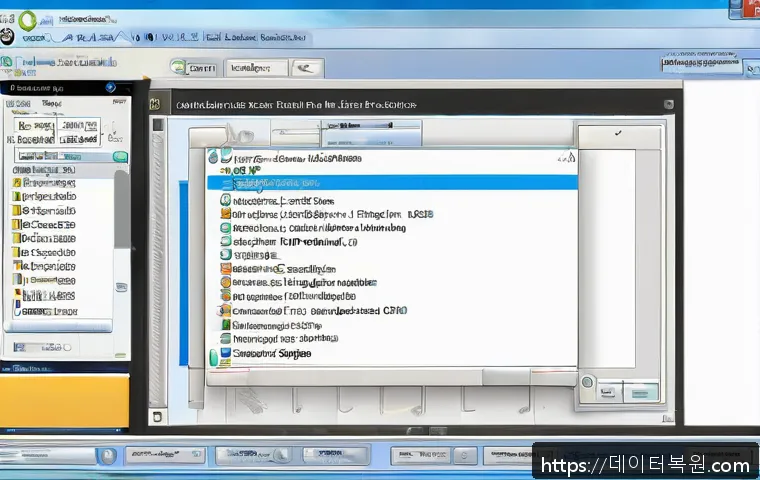Image resolution: width=760 pixels, height=480 pixels.
Task: Click the green icon left of the first toolbar button
Action: tap(178, 68)
